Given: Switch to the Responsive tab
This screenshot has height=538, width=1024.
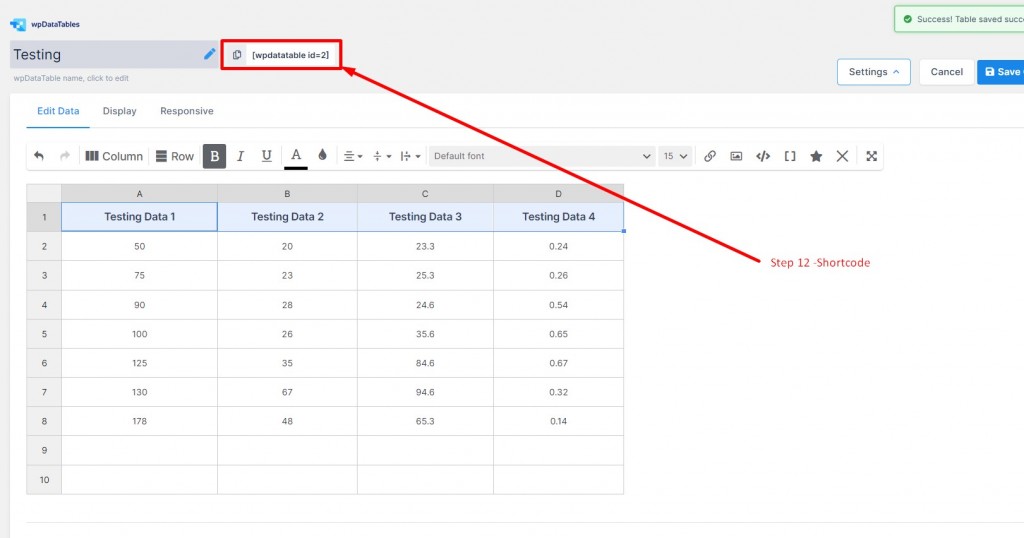Looking at the screenshot, I should click(187, 111).
